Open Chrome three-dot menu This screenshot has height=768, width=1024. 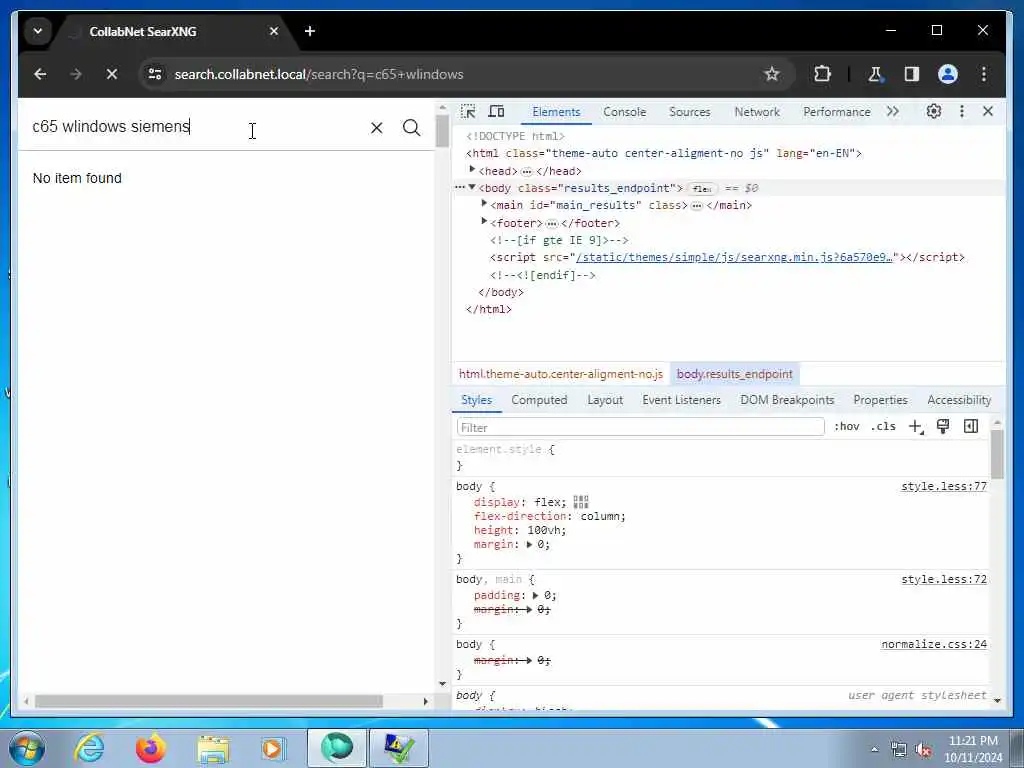[x=984, y=74]
